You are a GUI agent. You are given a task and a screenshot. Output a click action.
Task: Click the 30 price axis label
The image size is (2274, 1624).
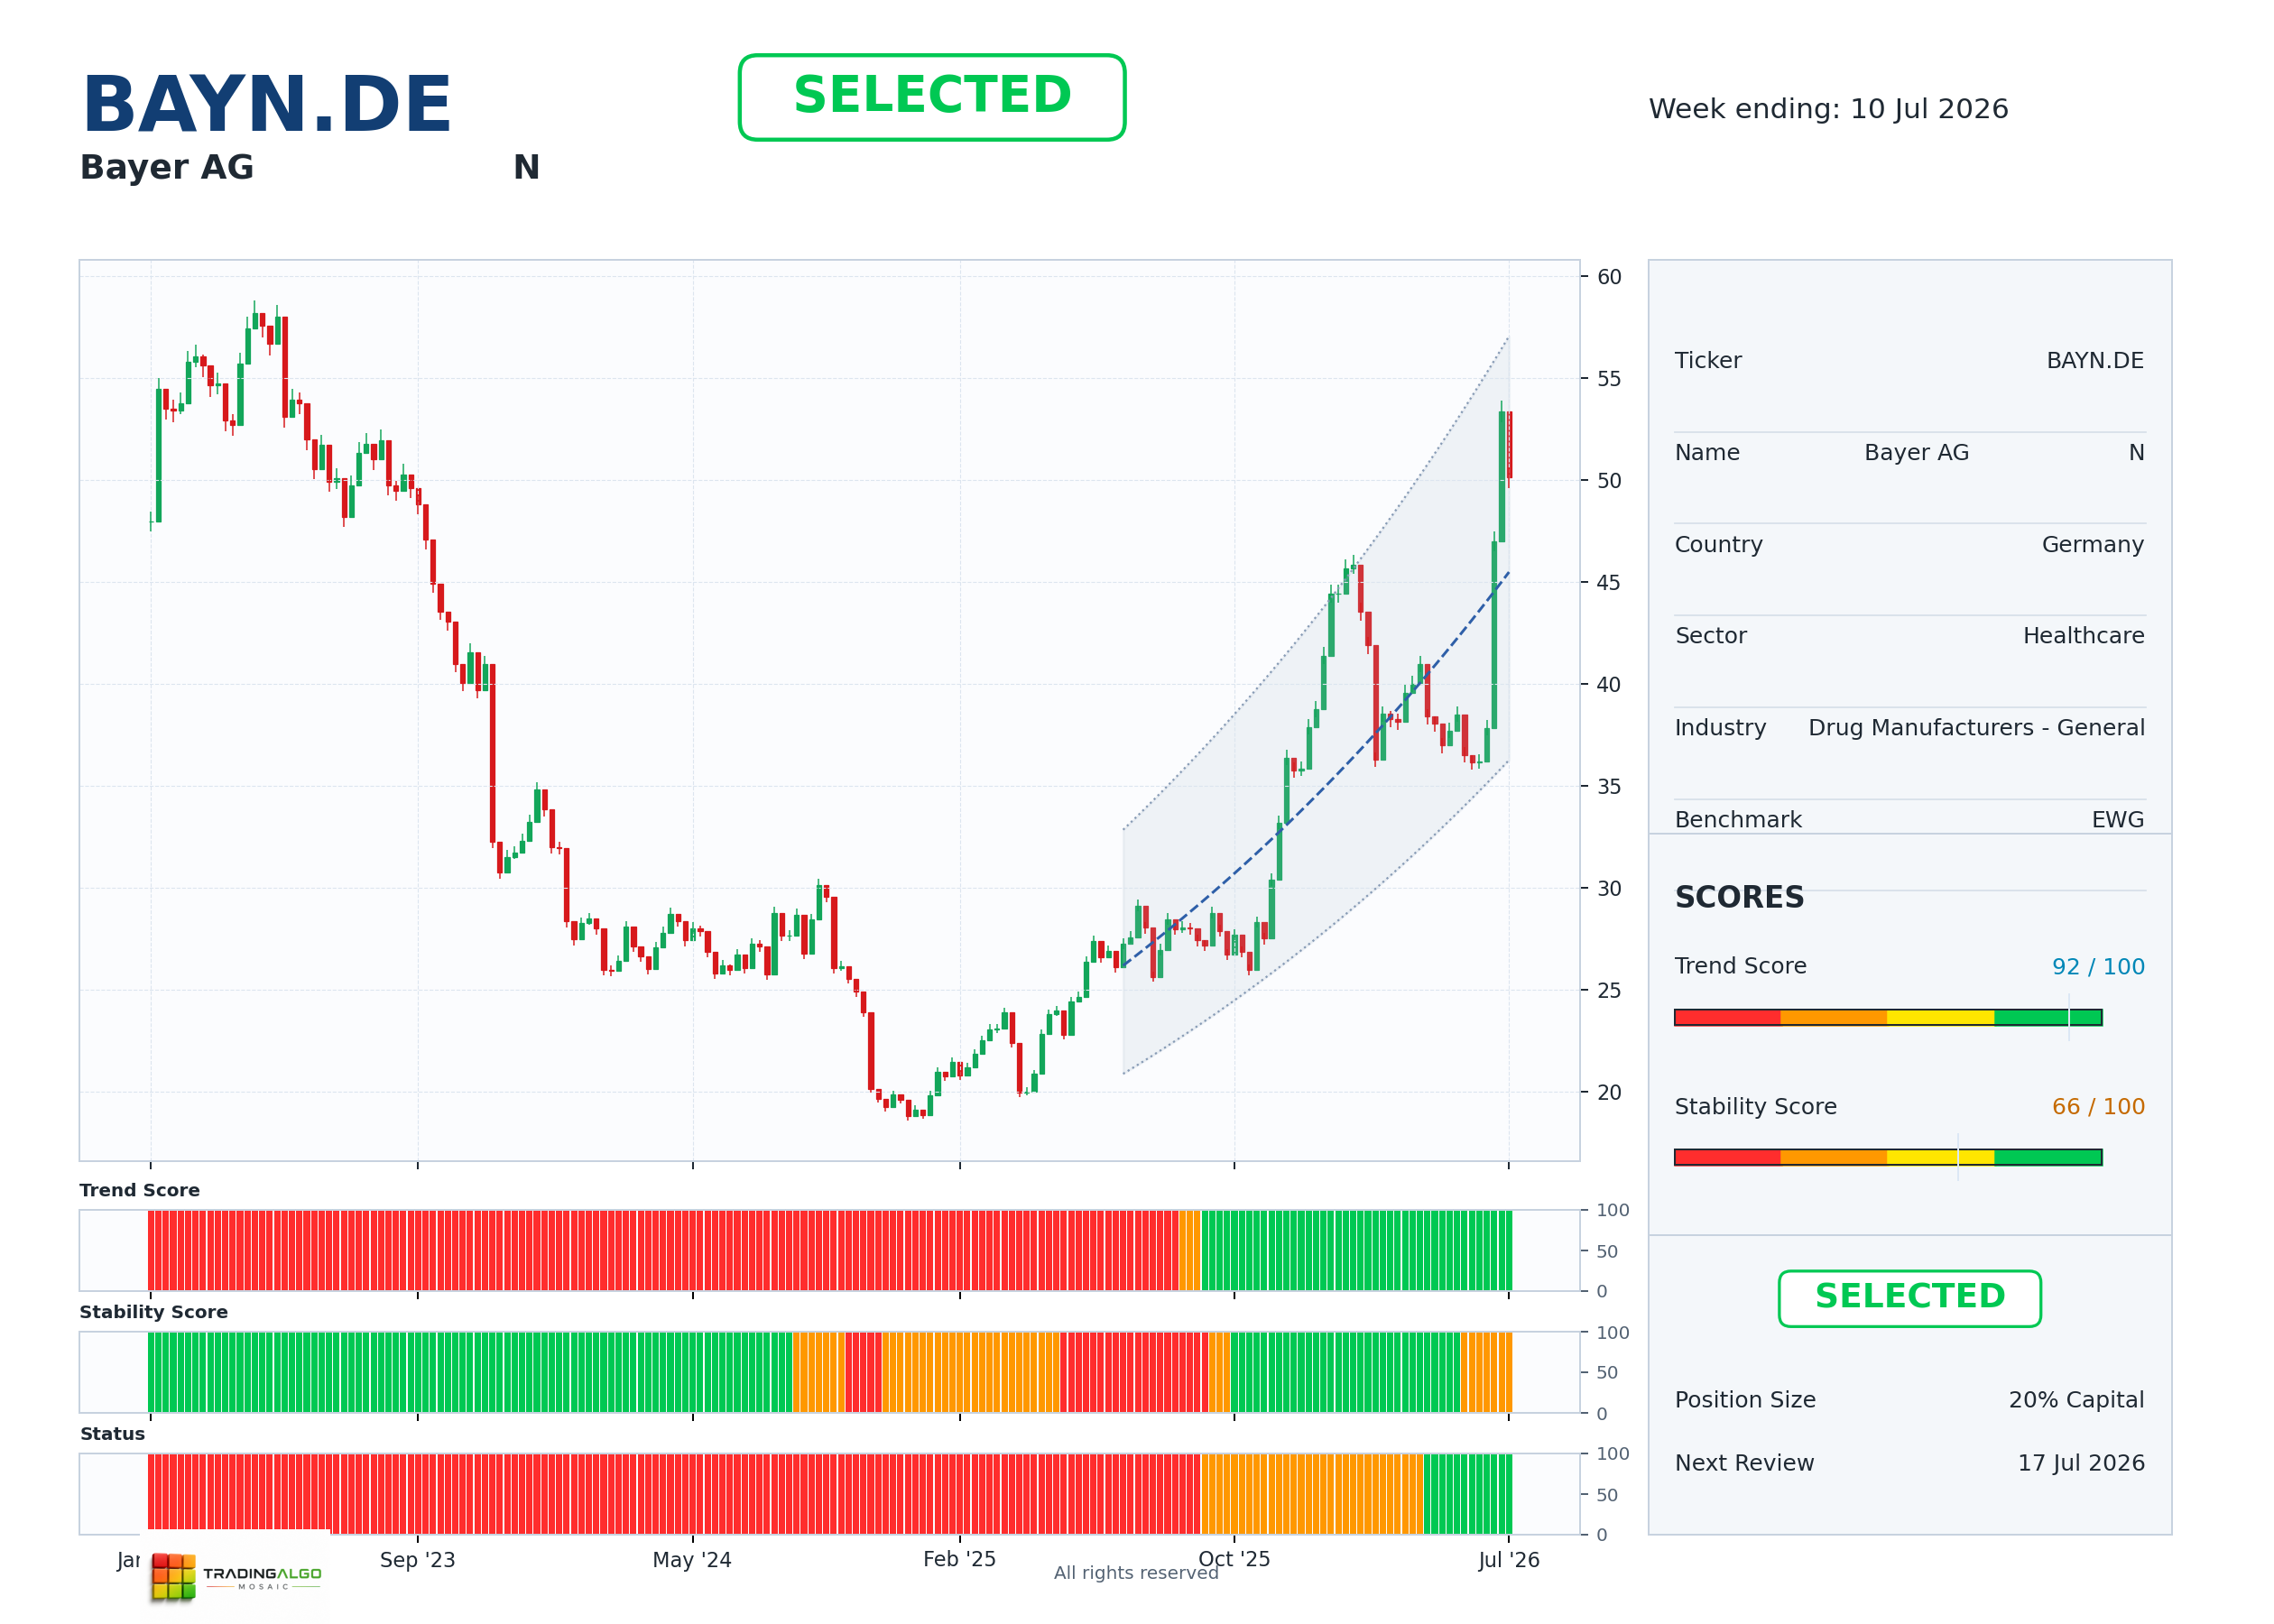(1609, 889)
